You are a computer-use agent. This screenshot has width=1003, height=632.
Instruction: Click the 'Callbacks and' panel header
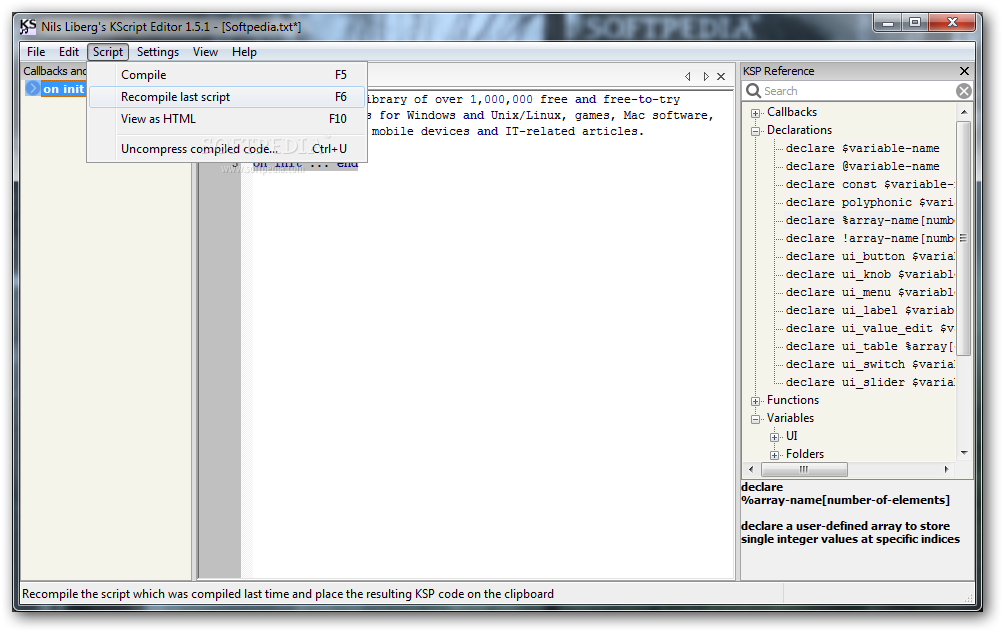pyautogui.click(x=55, y=71)
